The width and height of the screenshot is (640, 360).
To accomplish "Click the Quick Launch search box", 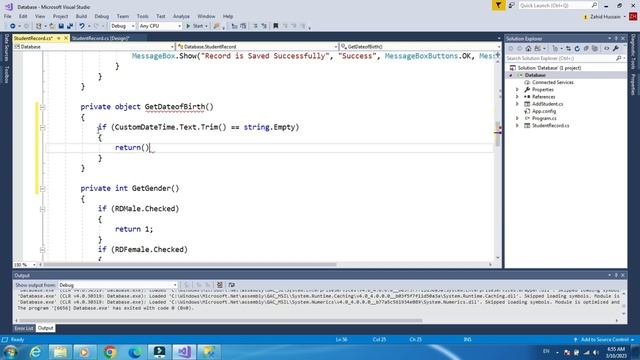I will click(558, 5).
